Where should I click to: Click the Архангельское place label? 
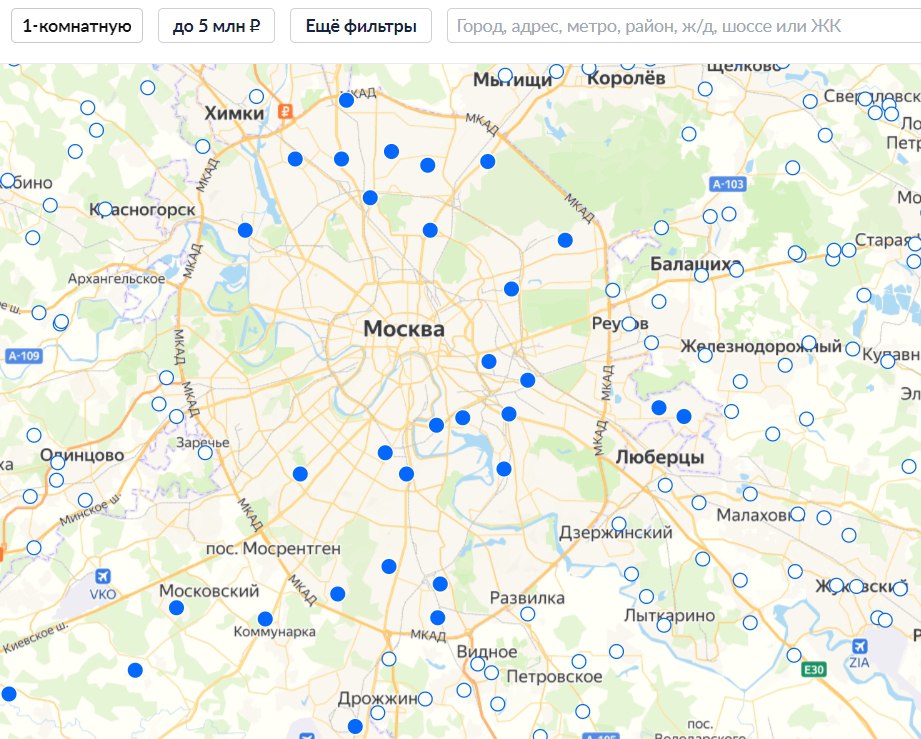pos(117,278)
